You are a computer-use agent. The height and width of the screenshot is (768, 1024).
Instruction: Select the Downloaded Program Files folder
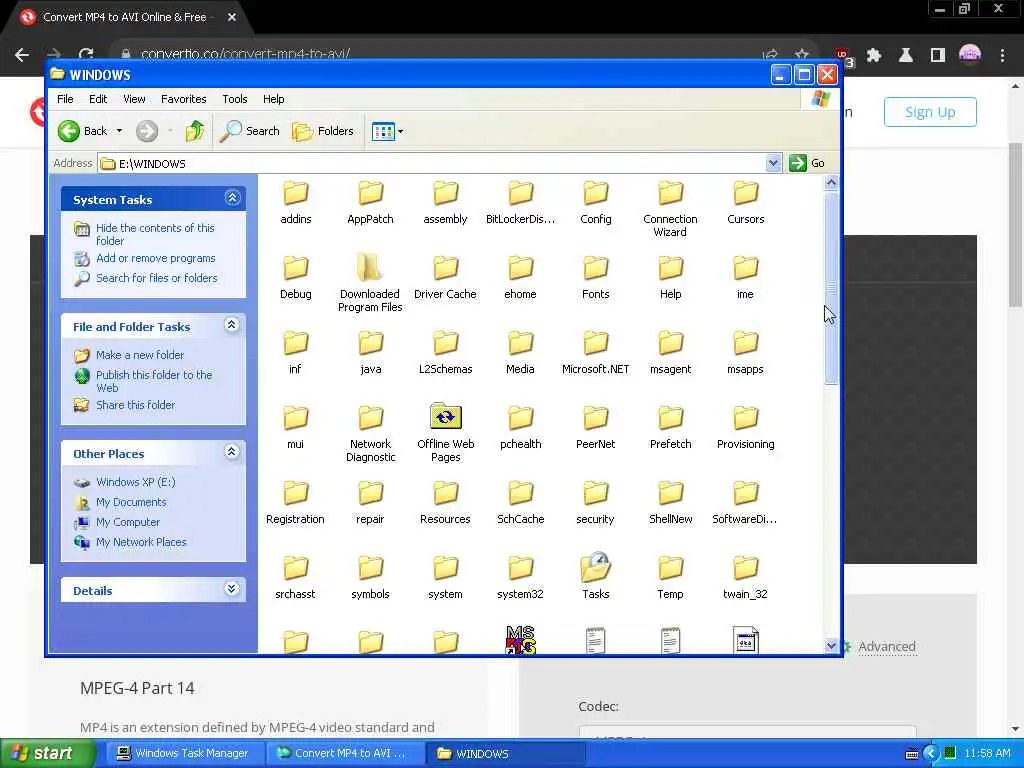pyautogui.click(x=370, y=282)
